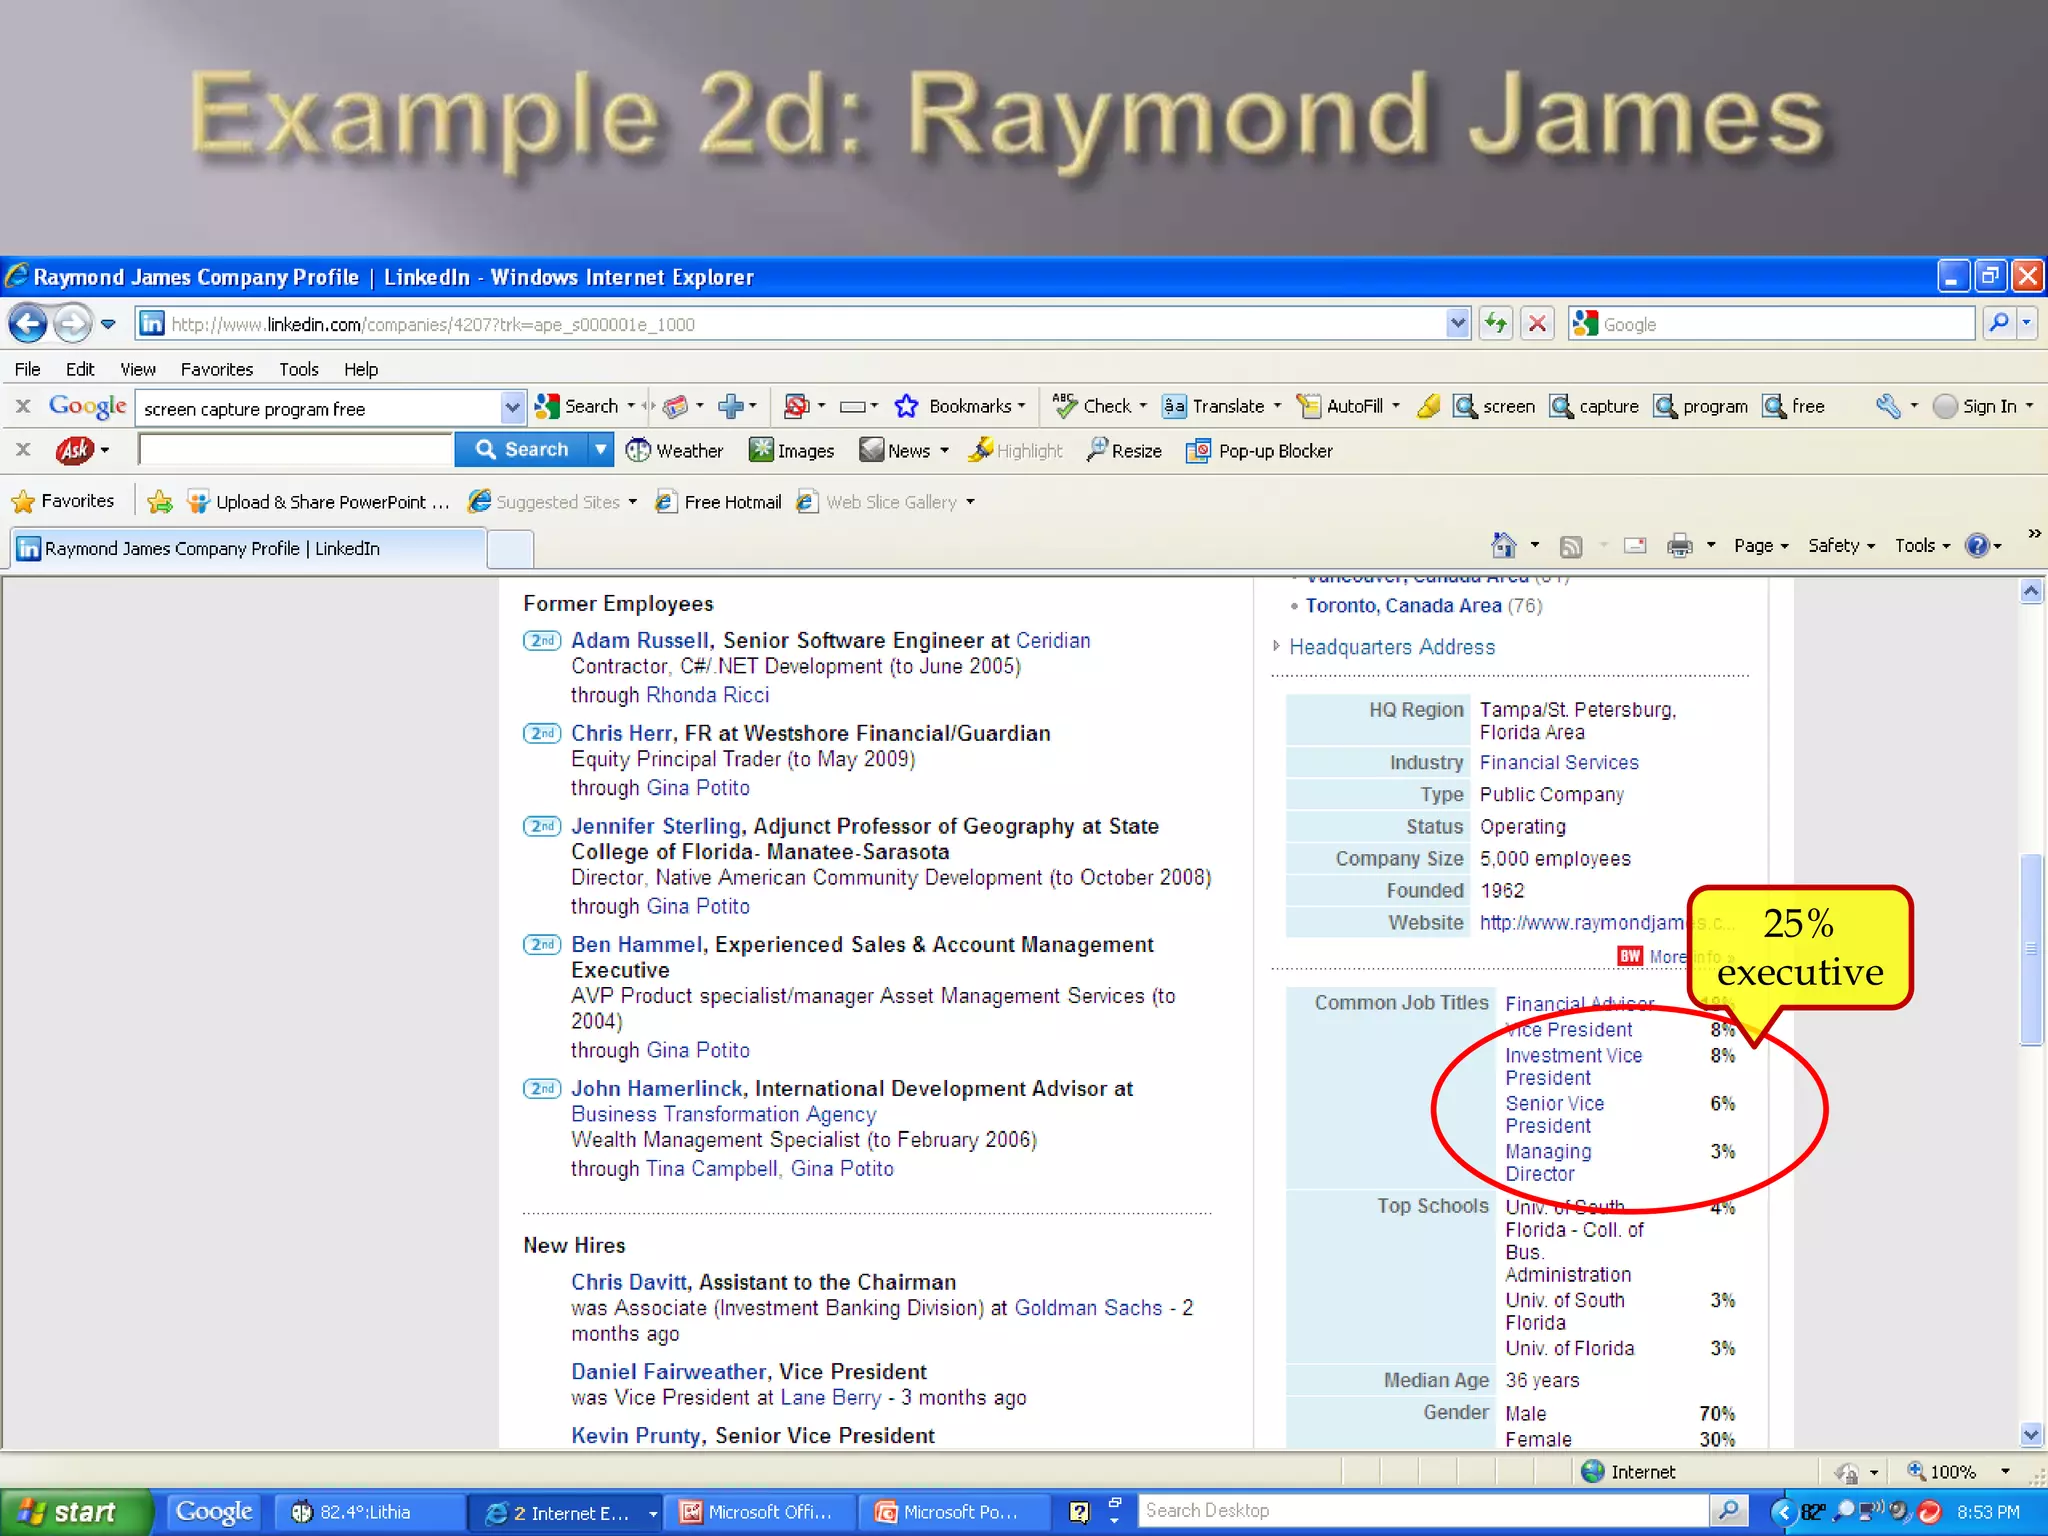Click the Windows Start button
Screen dimensions: 2048x1536
click(76, 1512)
